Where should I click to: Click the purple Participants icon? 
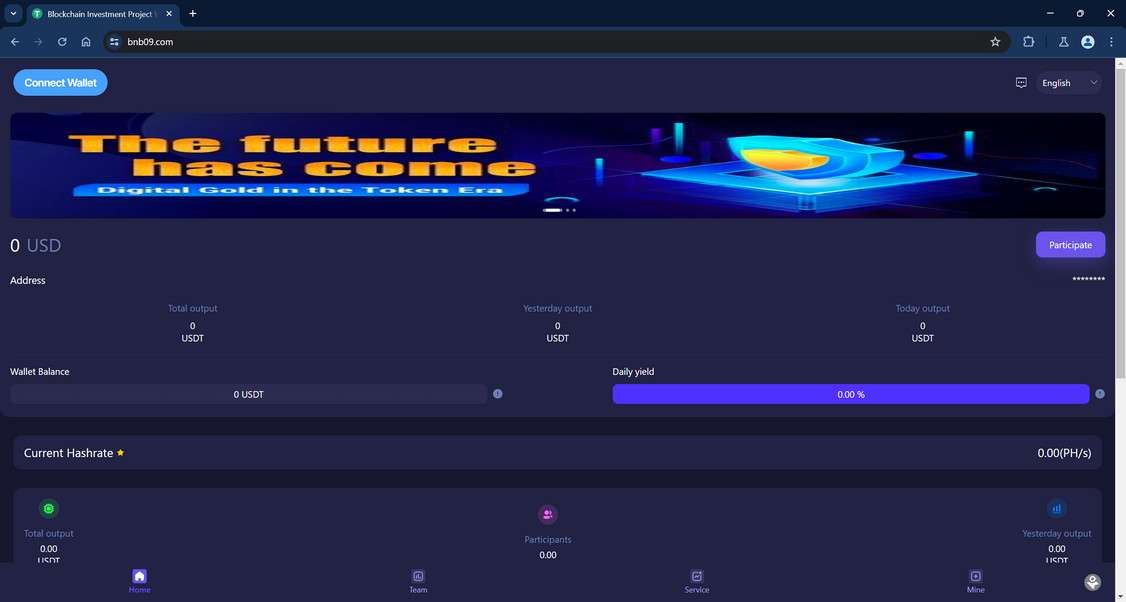547,514
